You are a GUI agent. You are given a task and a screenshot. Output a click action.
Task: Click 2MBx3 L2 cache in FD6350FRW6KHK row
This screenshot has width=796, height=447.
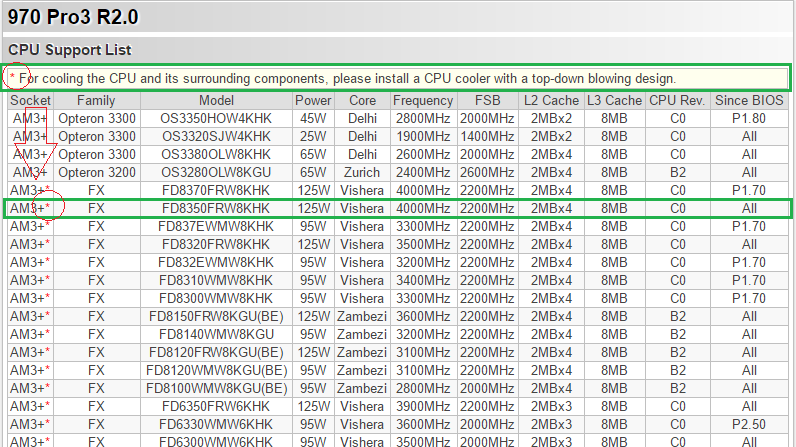[551, 406]
